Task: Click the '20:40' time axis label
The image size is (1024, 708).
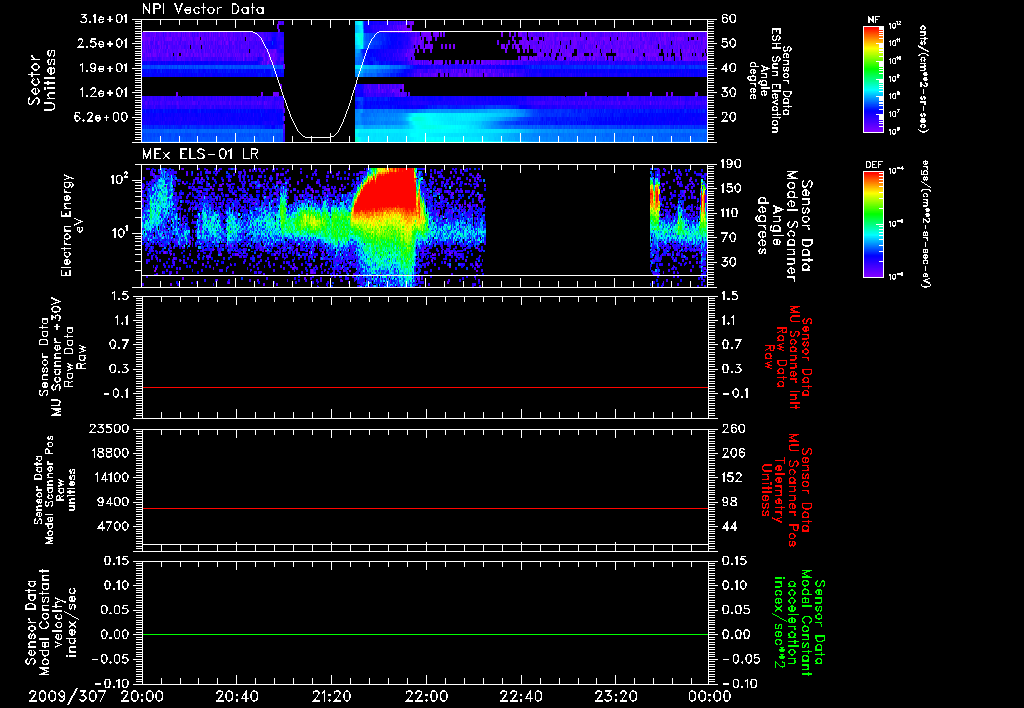Action: (236, 696)
